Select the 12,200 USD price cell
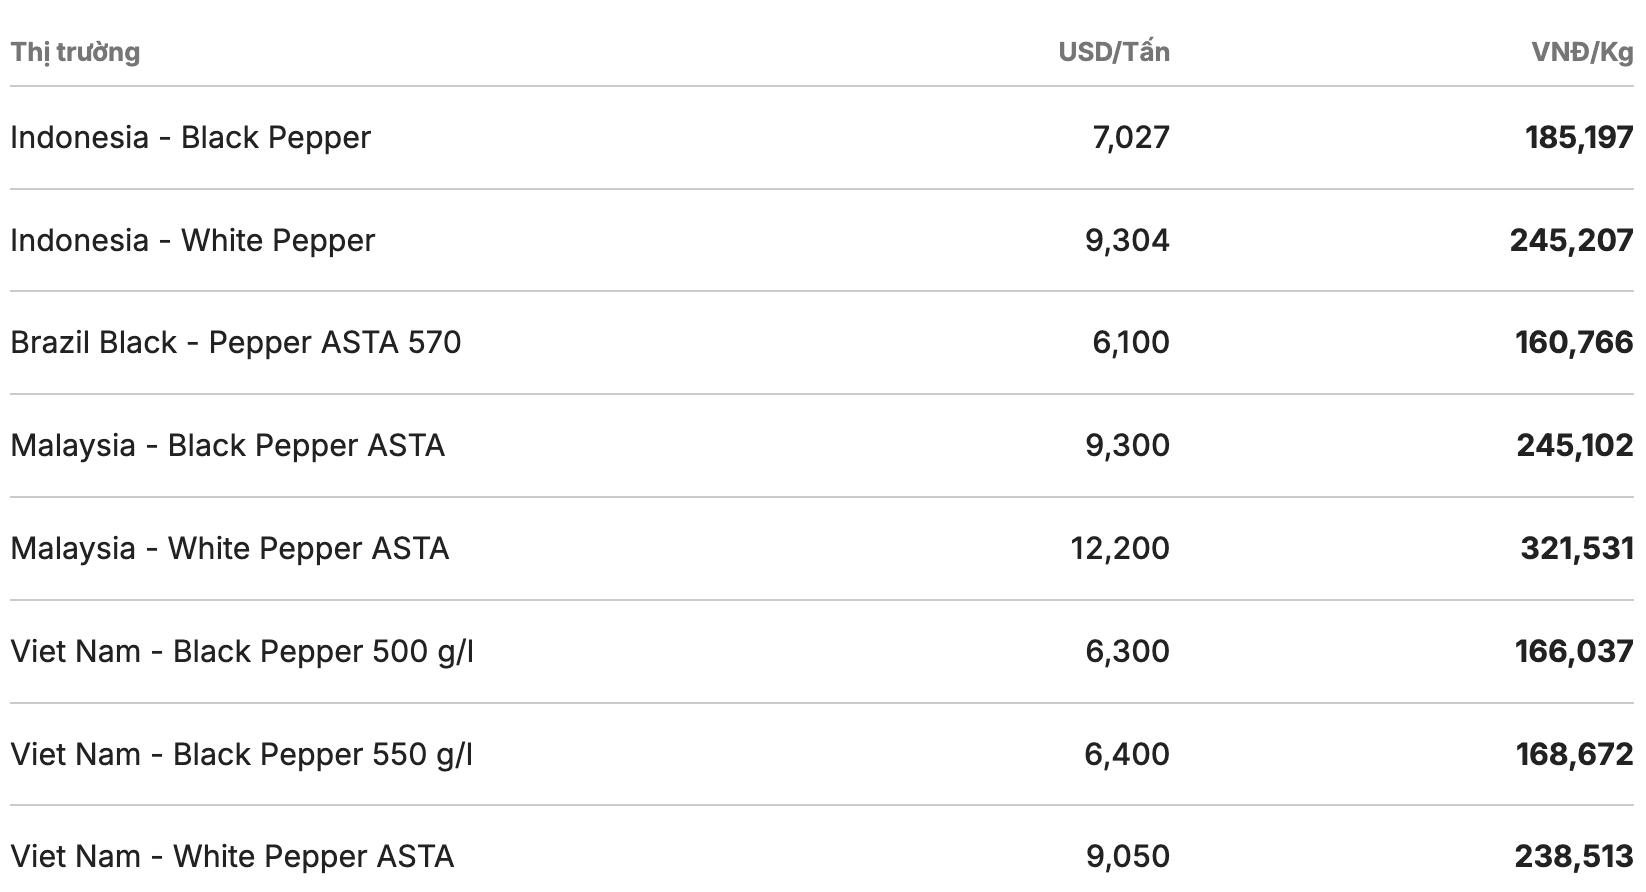 click(1120, 549)
